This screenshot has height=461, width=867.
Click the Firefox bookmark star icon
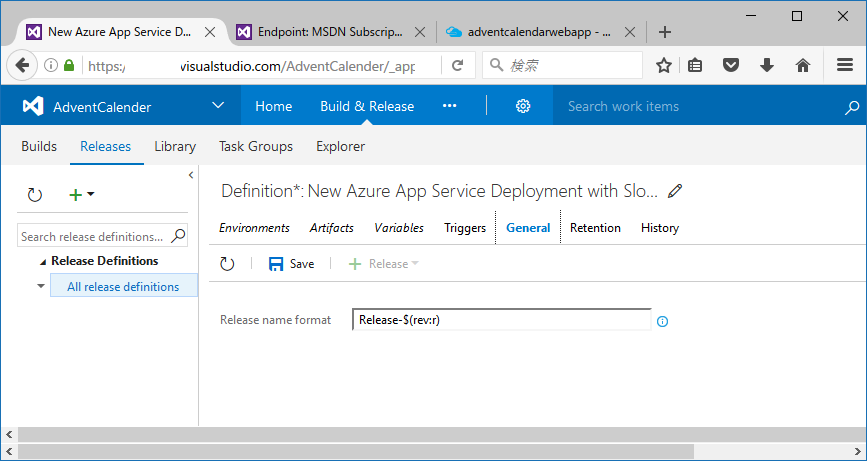[664, 65]
